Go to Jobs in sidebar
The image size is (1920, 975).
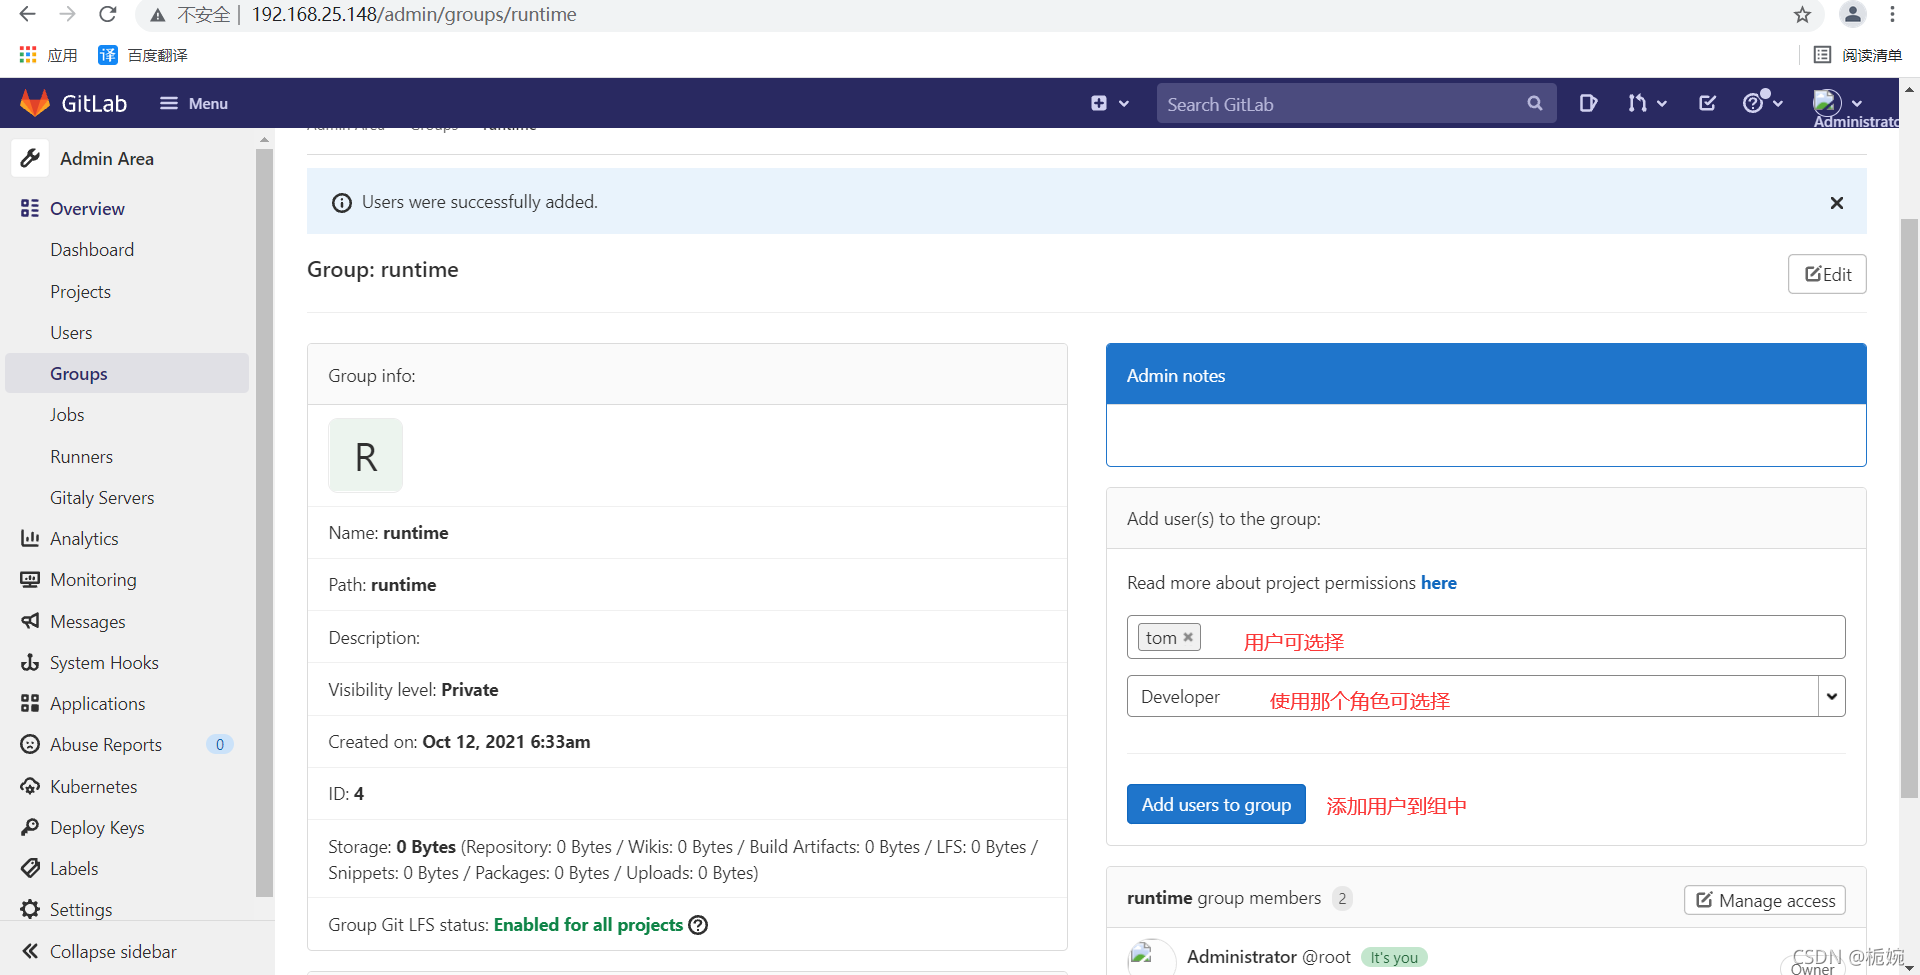point(67,414)
